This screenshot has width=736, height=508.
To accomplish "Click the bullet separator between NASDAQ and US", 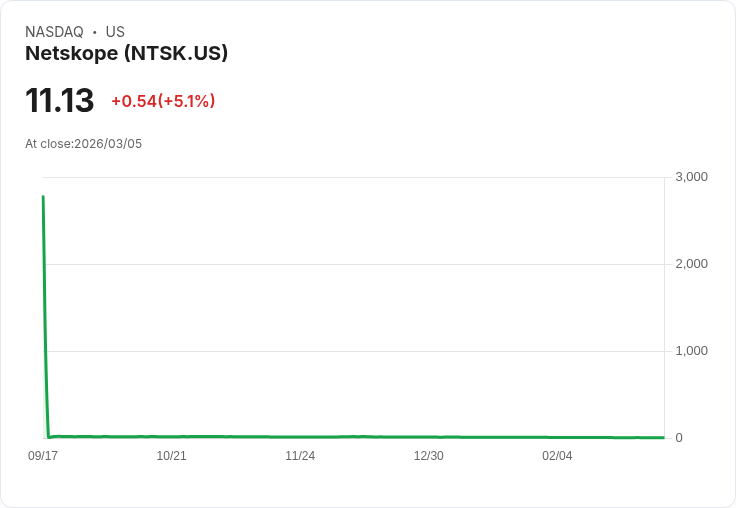I will click(95, 32).
